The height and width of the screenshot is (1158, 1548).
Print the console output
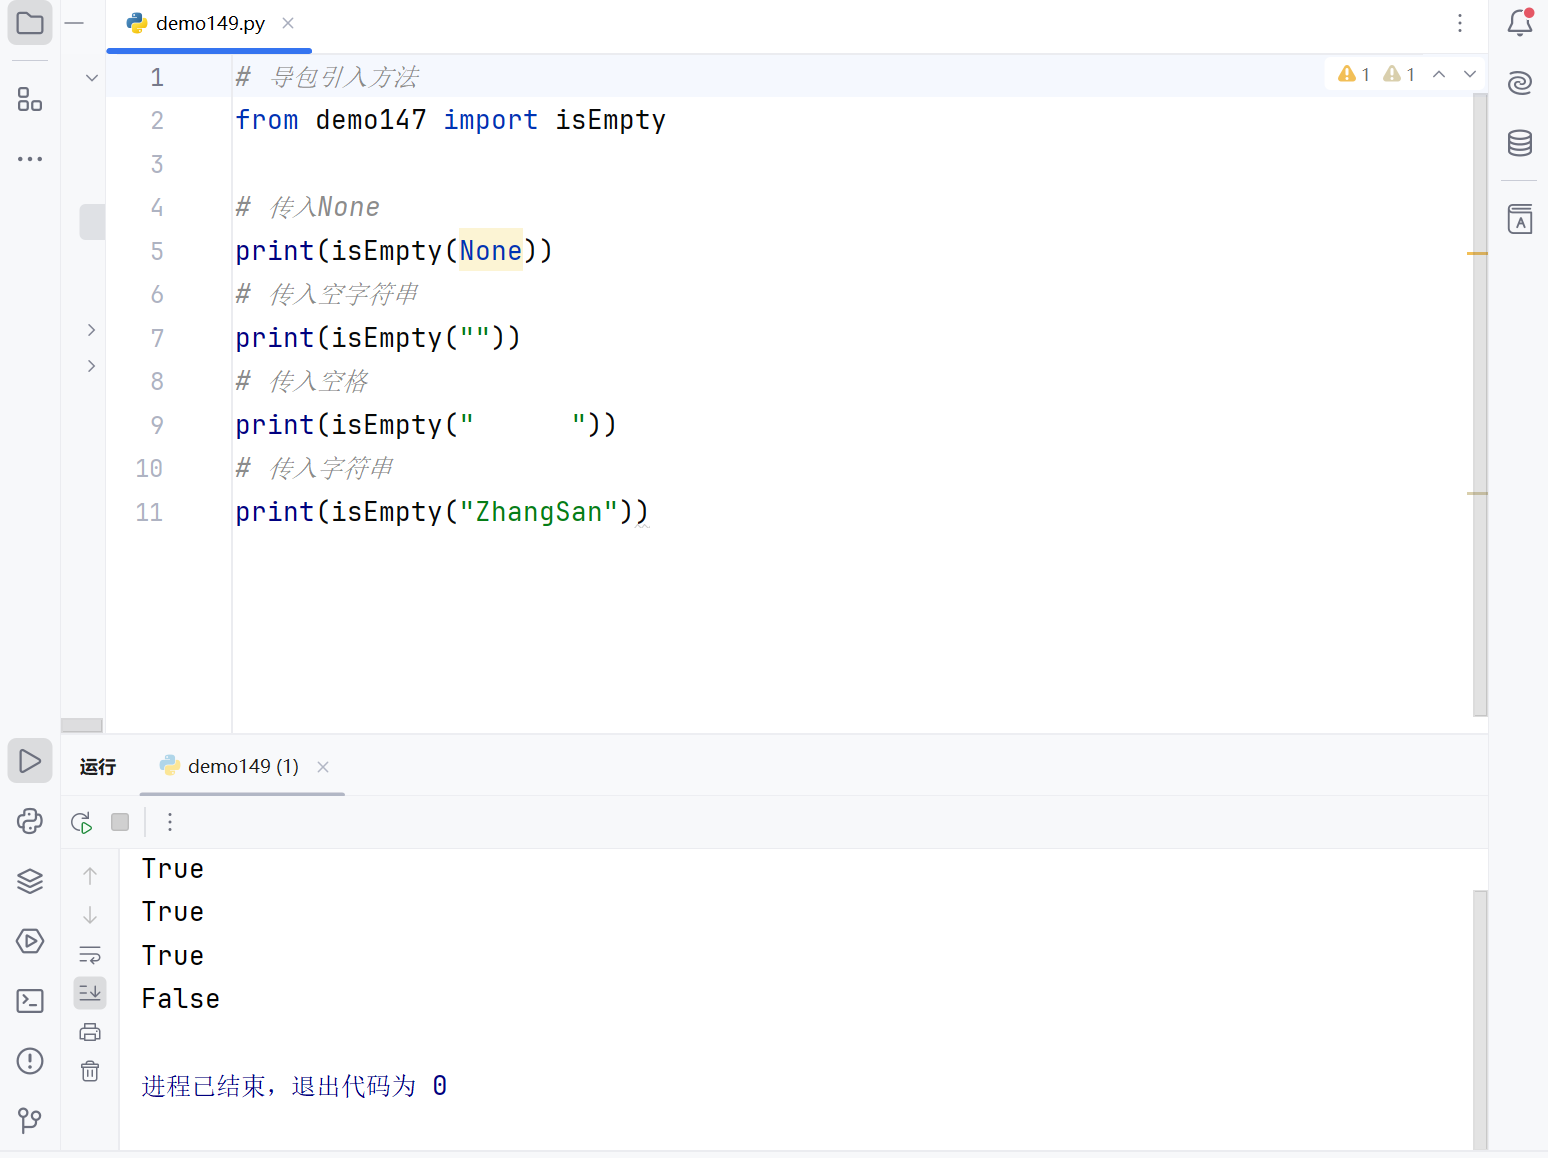click(x=90, y=1032)
